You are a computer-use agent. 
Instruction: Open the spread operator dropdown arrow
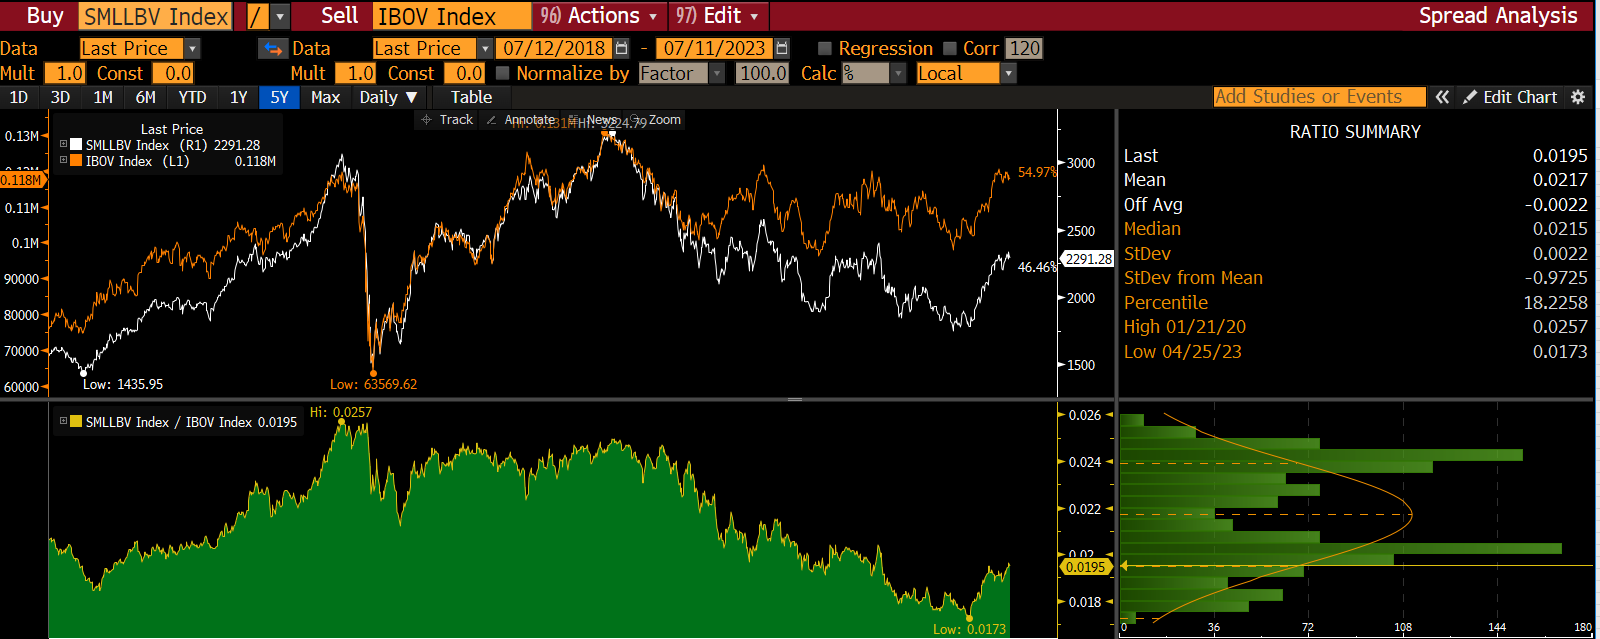click(280, 16)
